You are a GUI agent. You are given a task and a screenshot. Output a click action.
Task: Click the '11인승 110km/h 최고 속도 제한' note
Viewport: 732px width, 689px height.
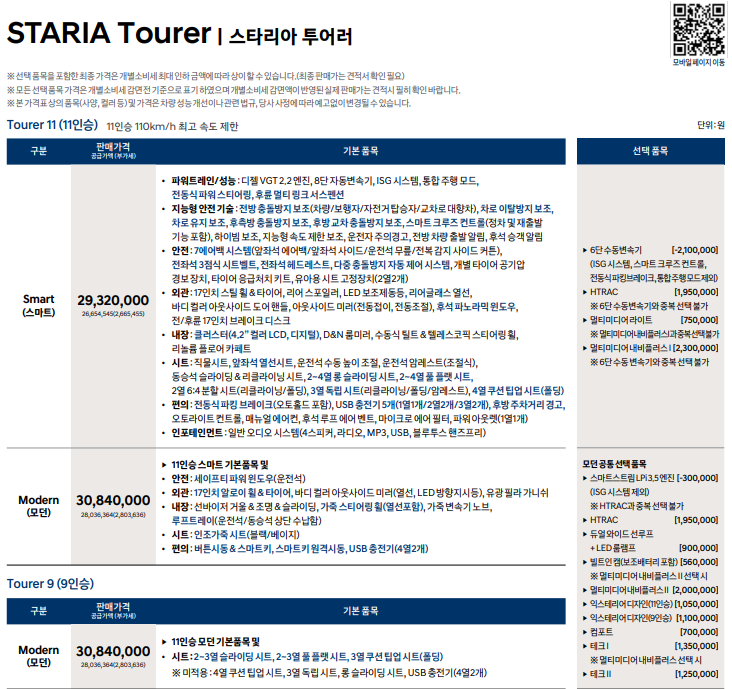(x=172, y=127)
